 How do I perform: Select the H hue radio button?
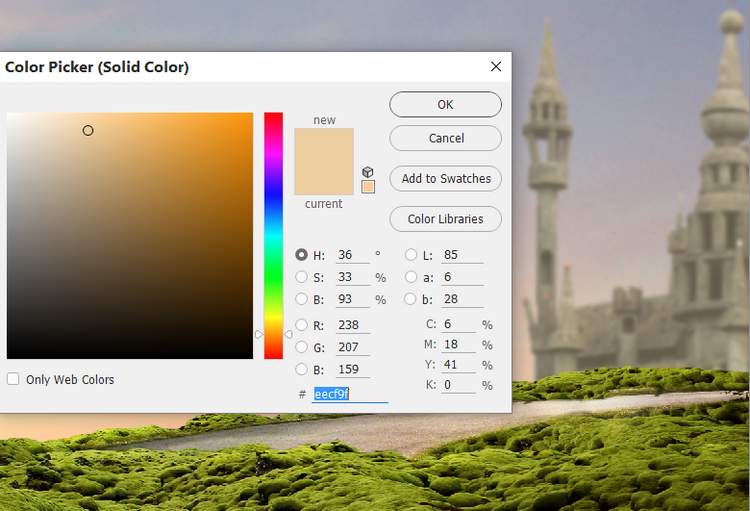[302, 255]
